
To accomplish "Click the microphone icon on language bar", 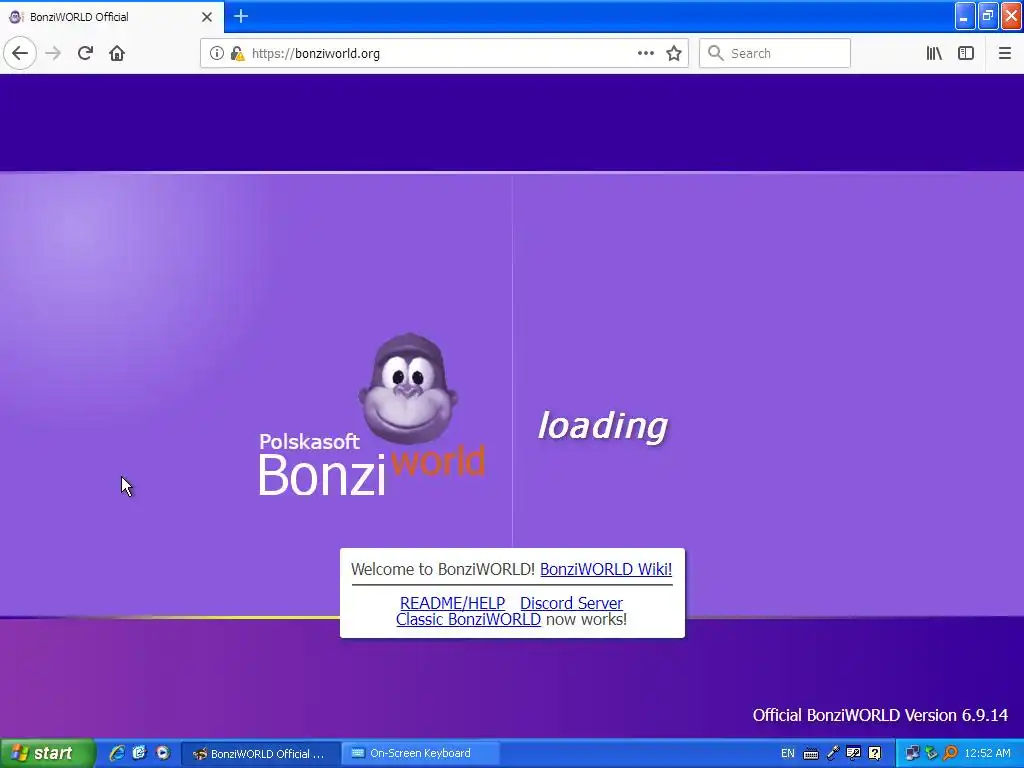I will pos(832,754).
